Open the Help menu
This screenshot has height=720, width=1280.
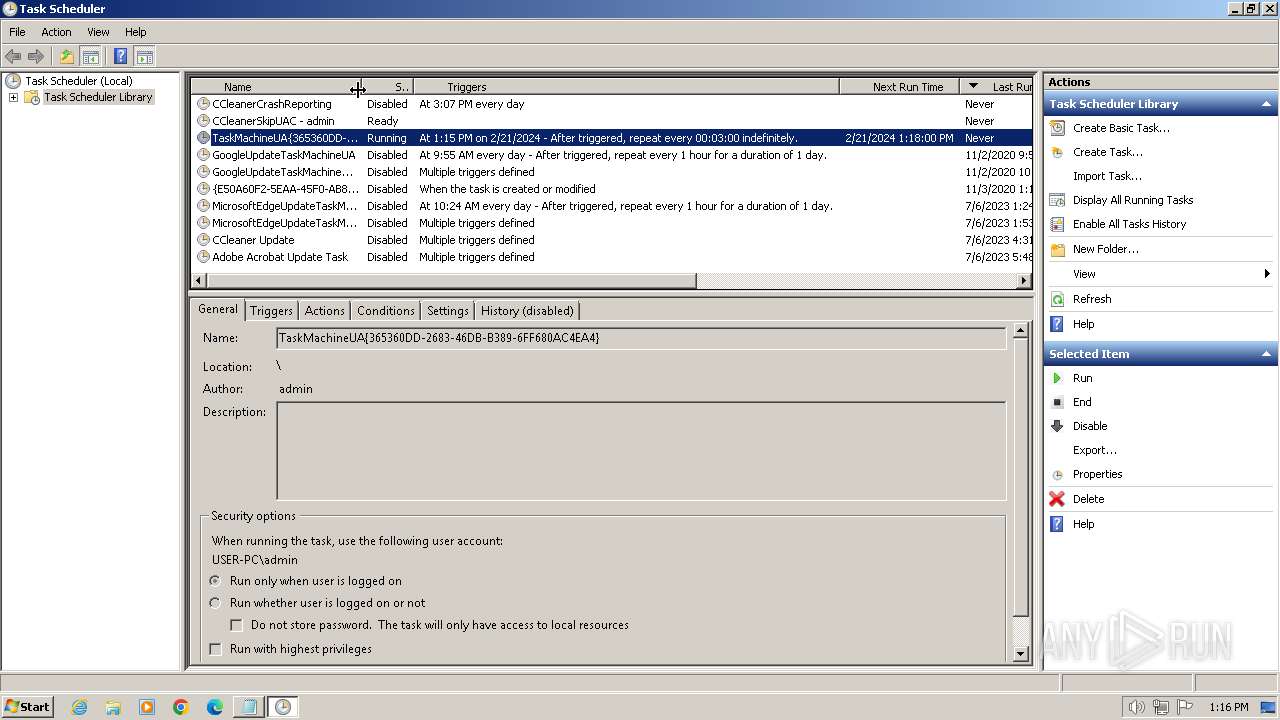[135, 32]
